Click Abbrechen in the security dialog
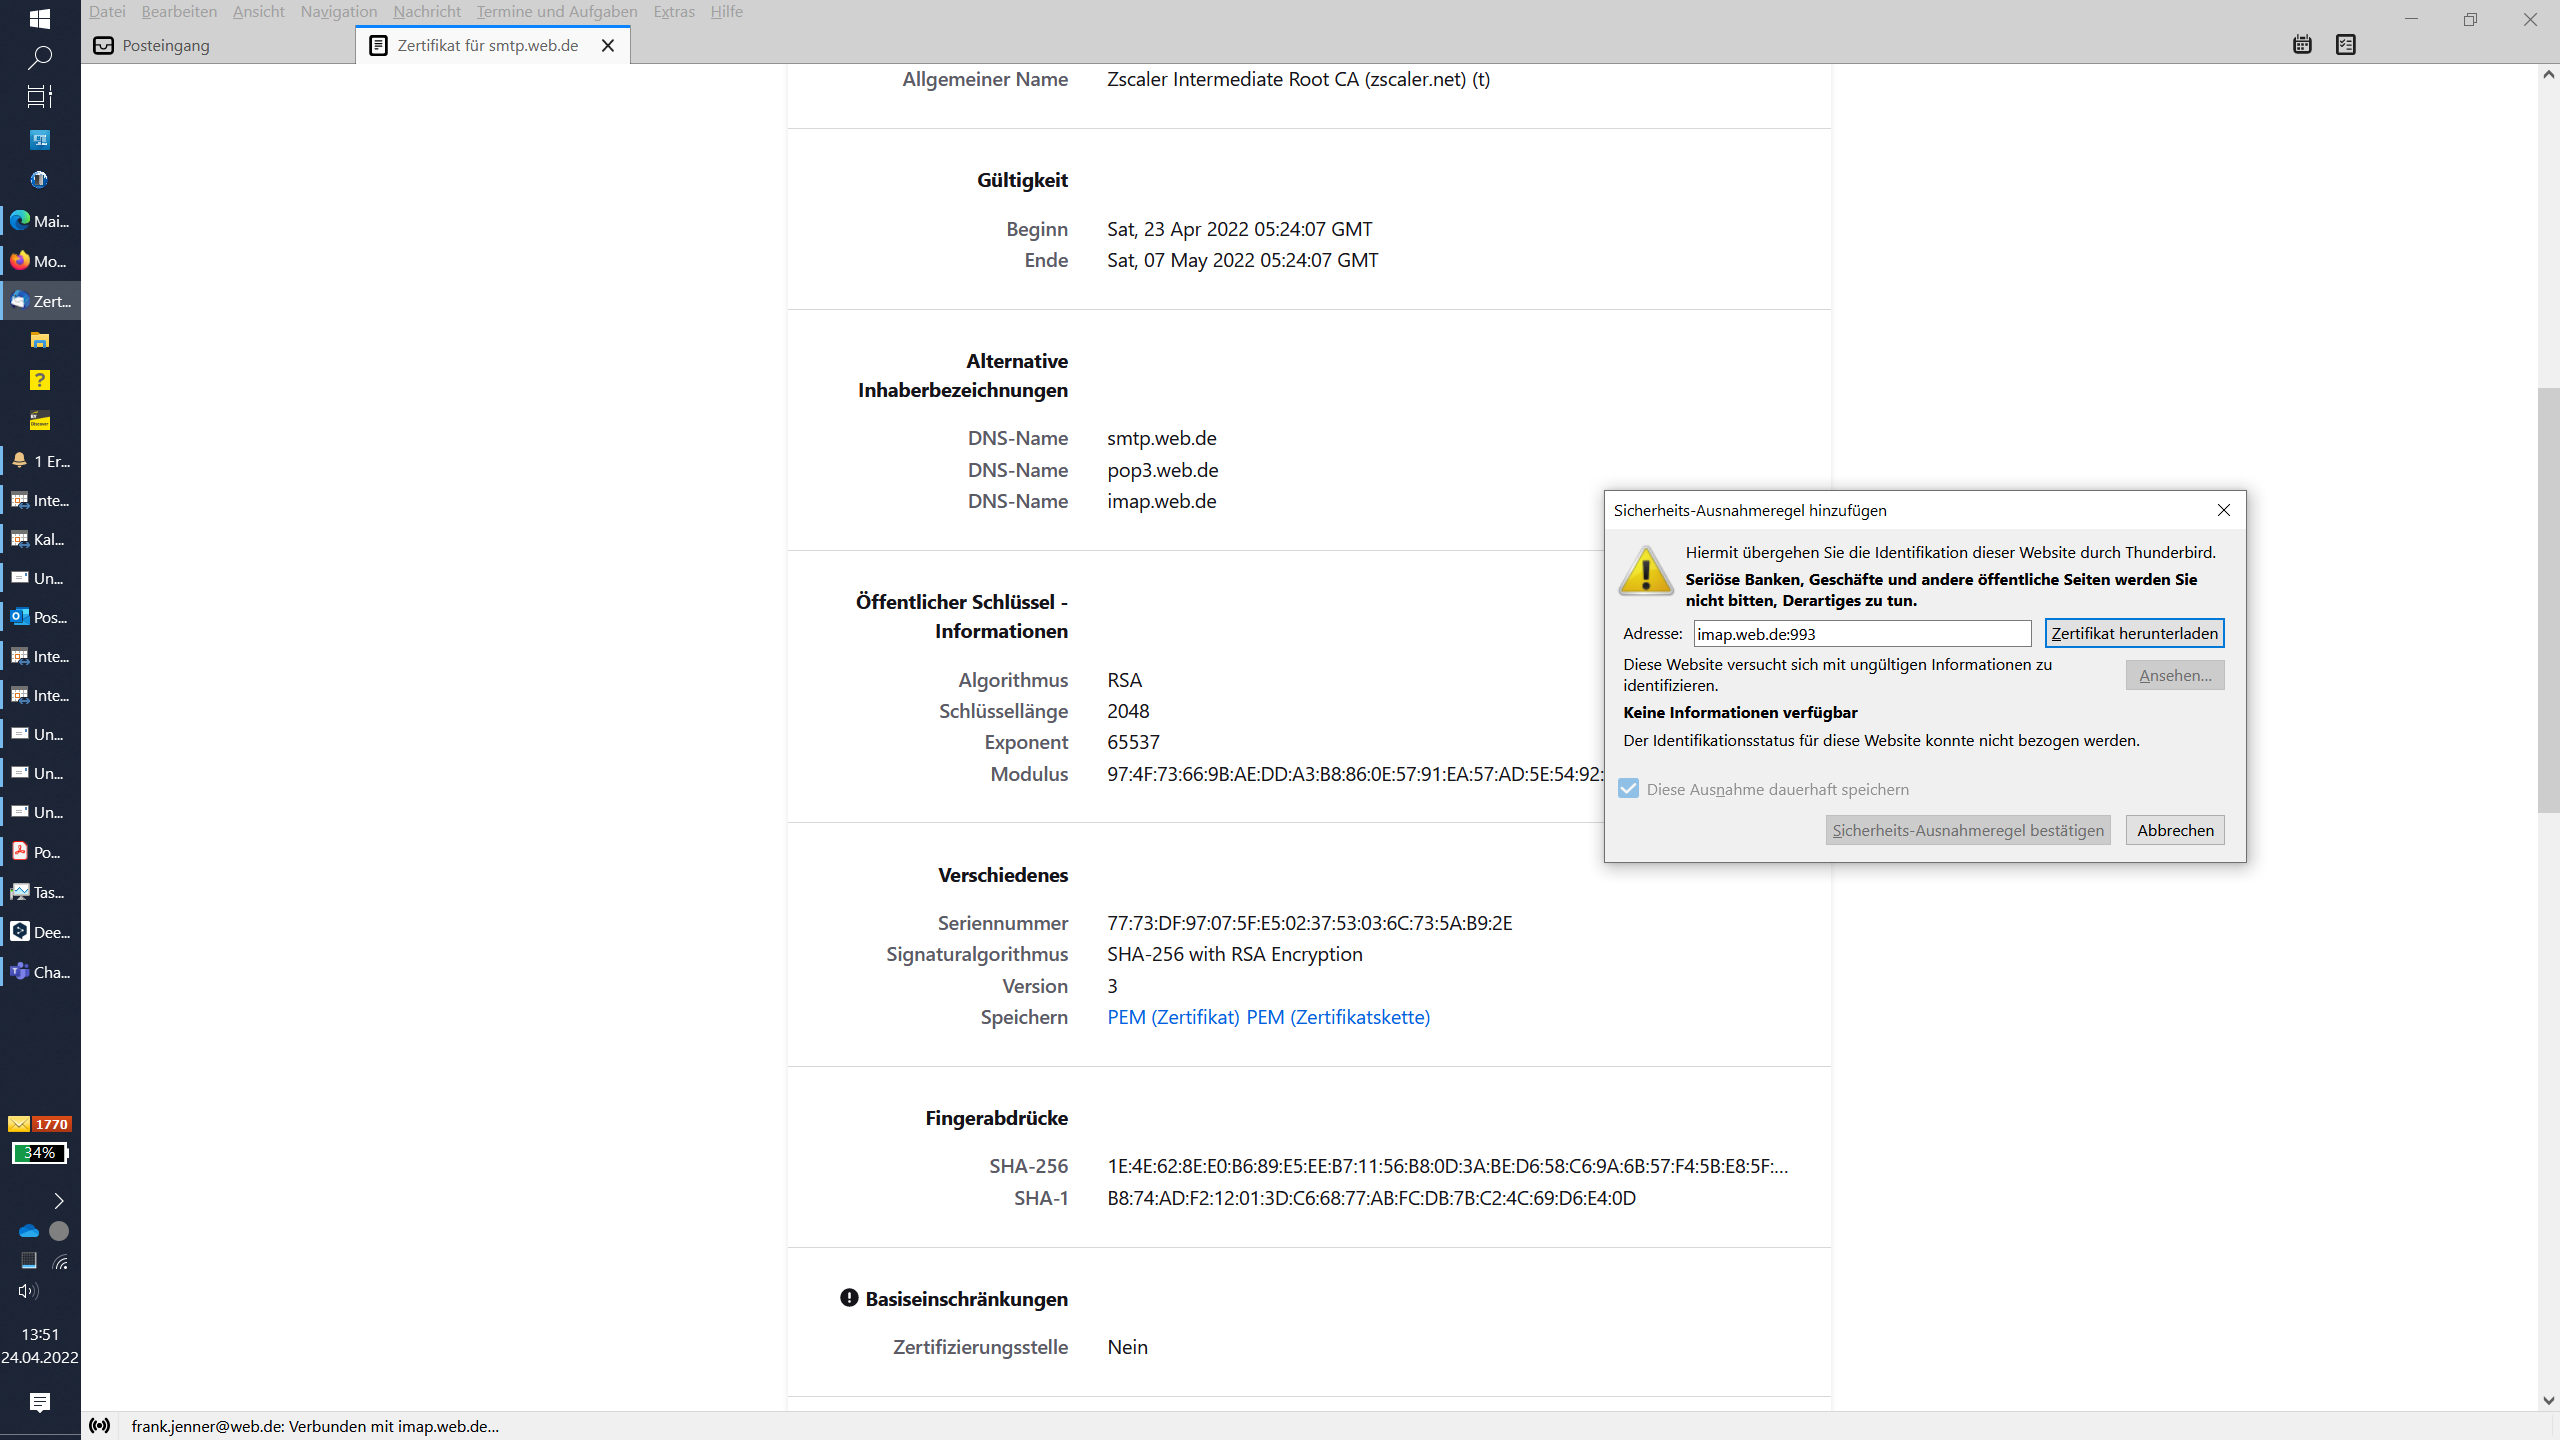 (x=2175, y=830)
